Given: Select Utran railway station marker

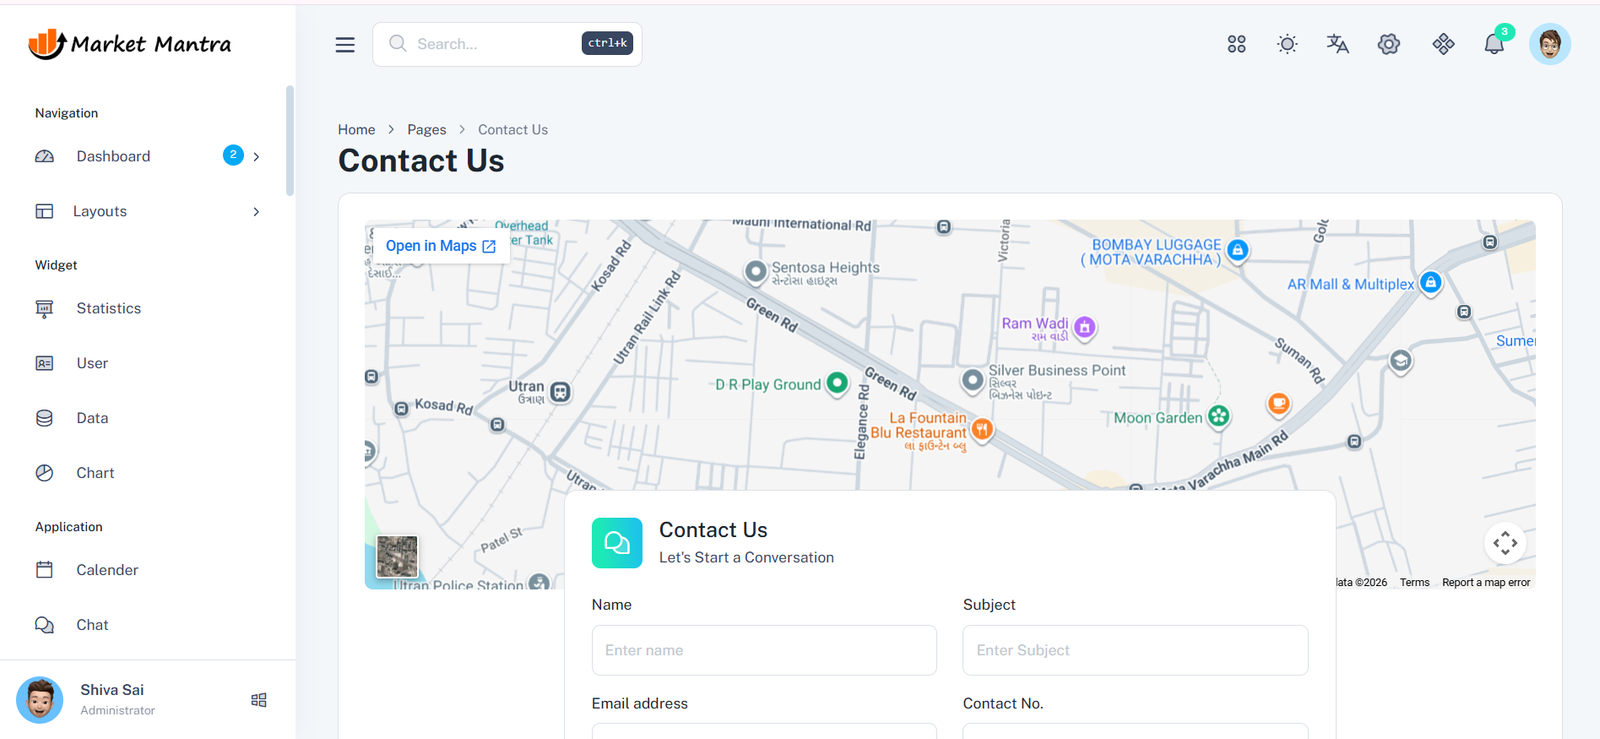Looking at the screenshot, I should [x=561, y=392].
